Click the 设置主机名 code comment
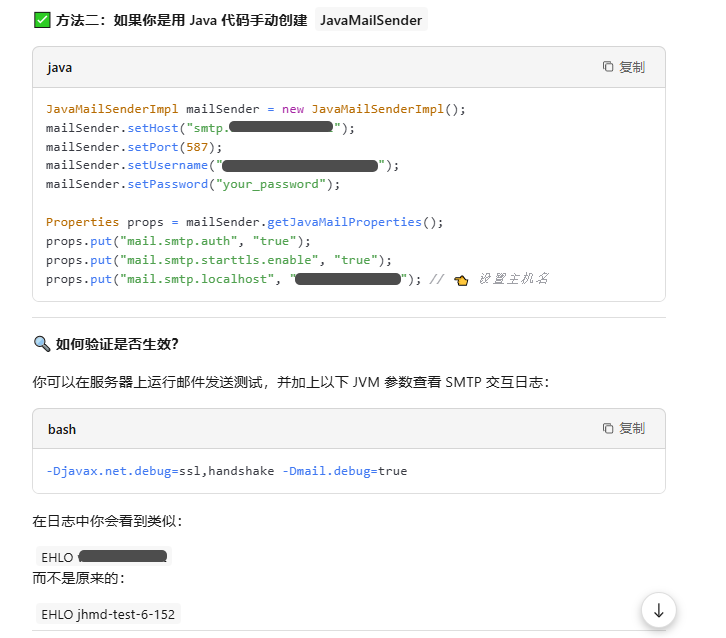Viewport: 726px width, 638px height. pyautogui.click(x=514, y=279)
